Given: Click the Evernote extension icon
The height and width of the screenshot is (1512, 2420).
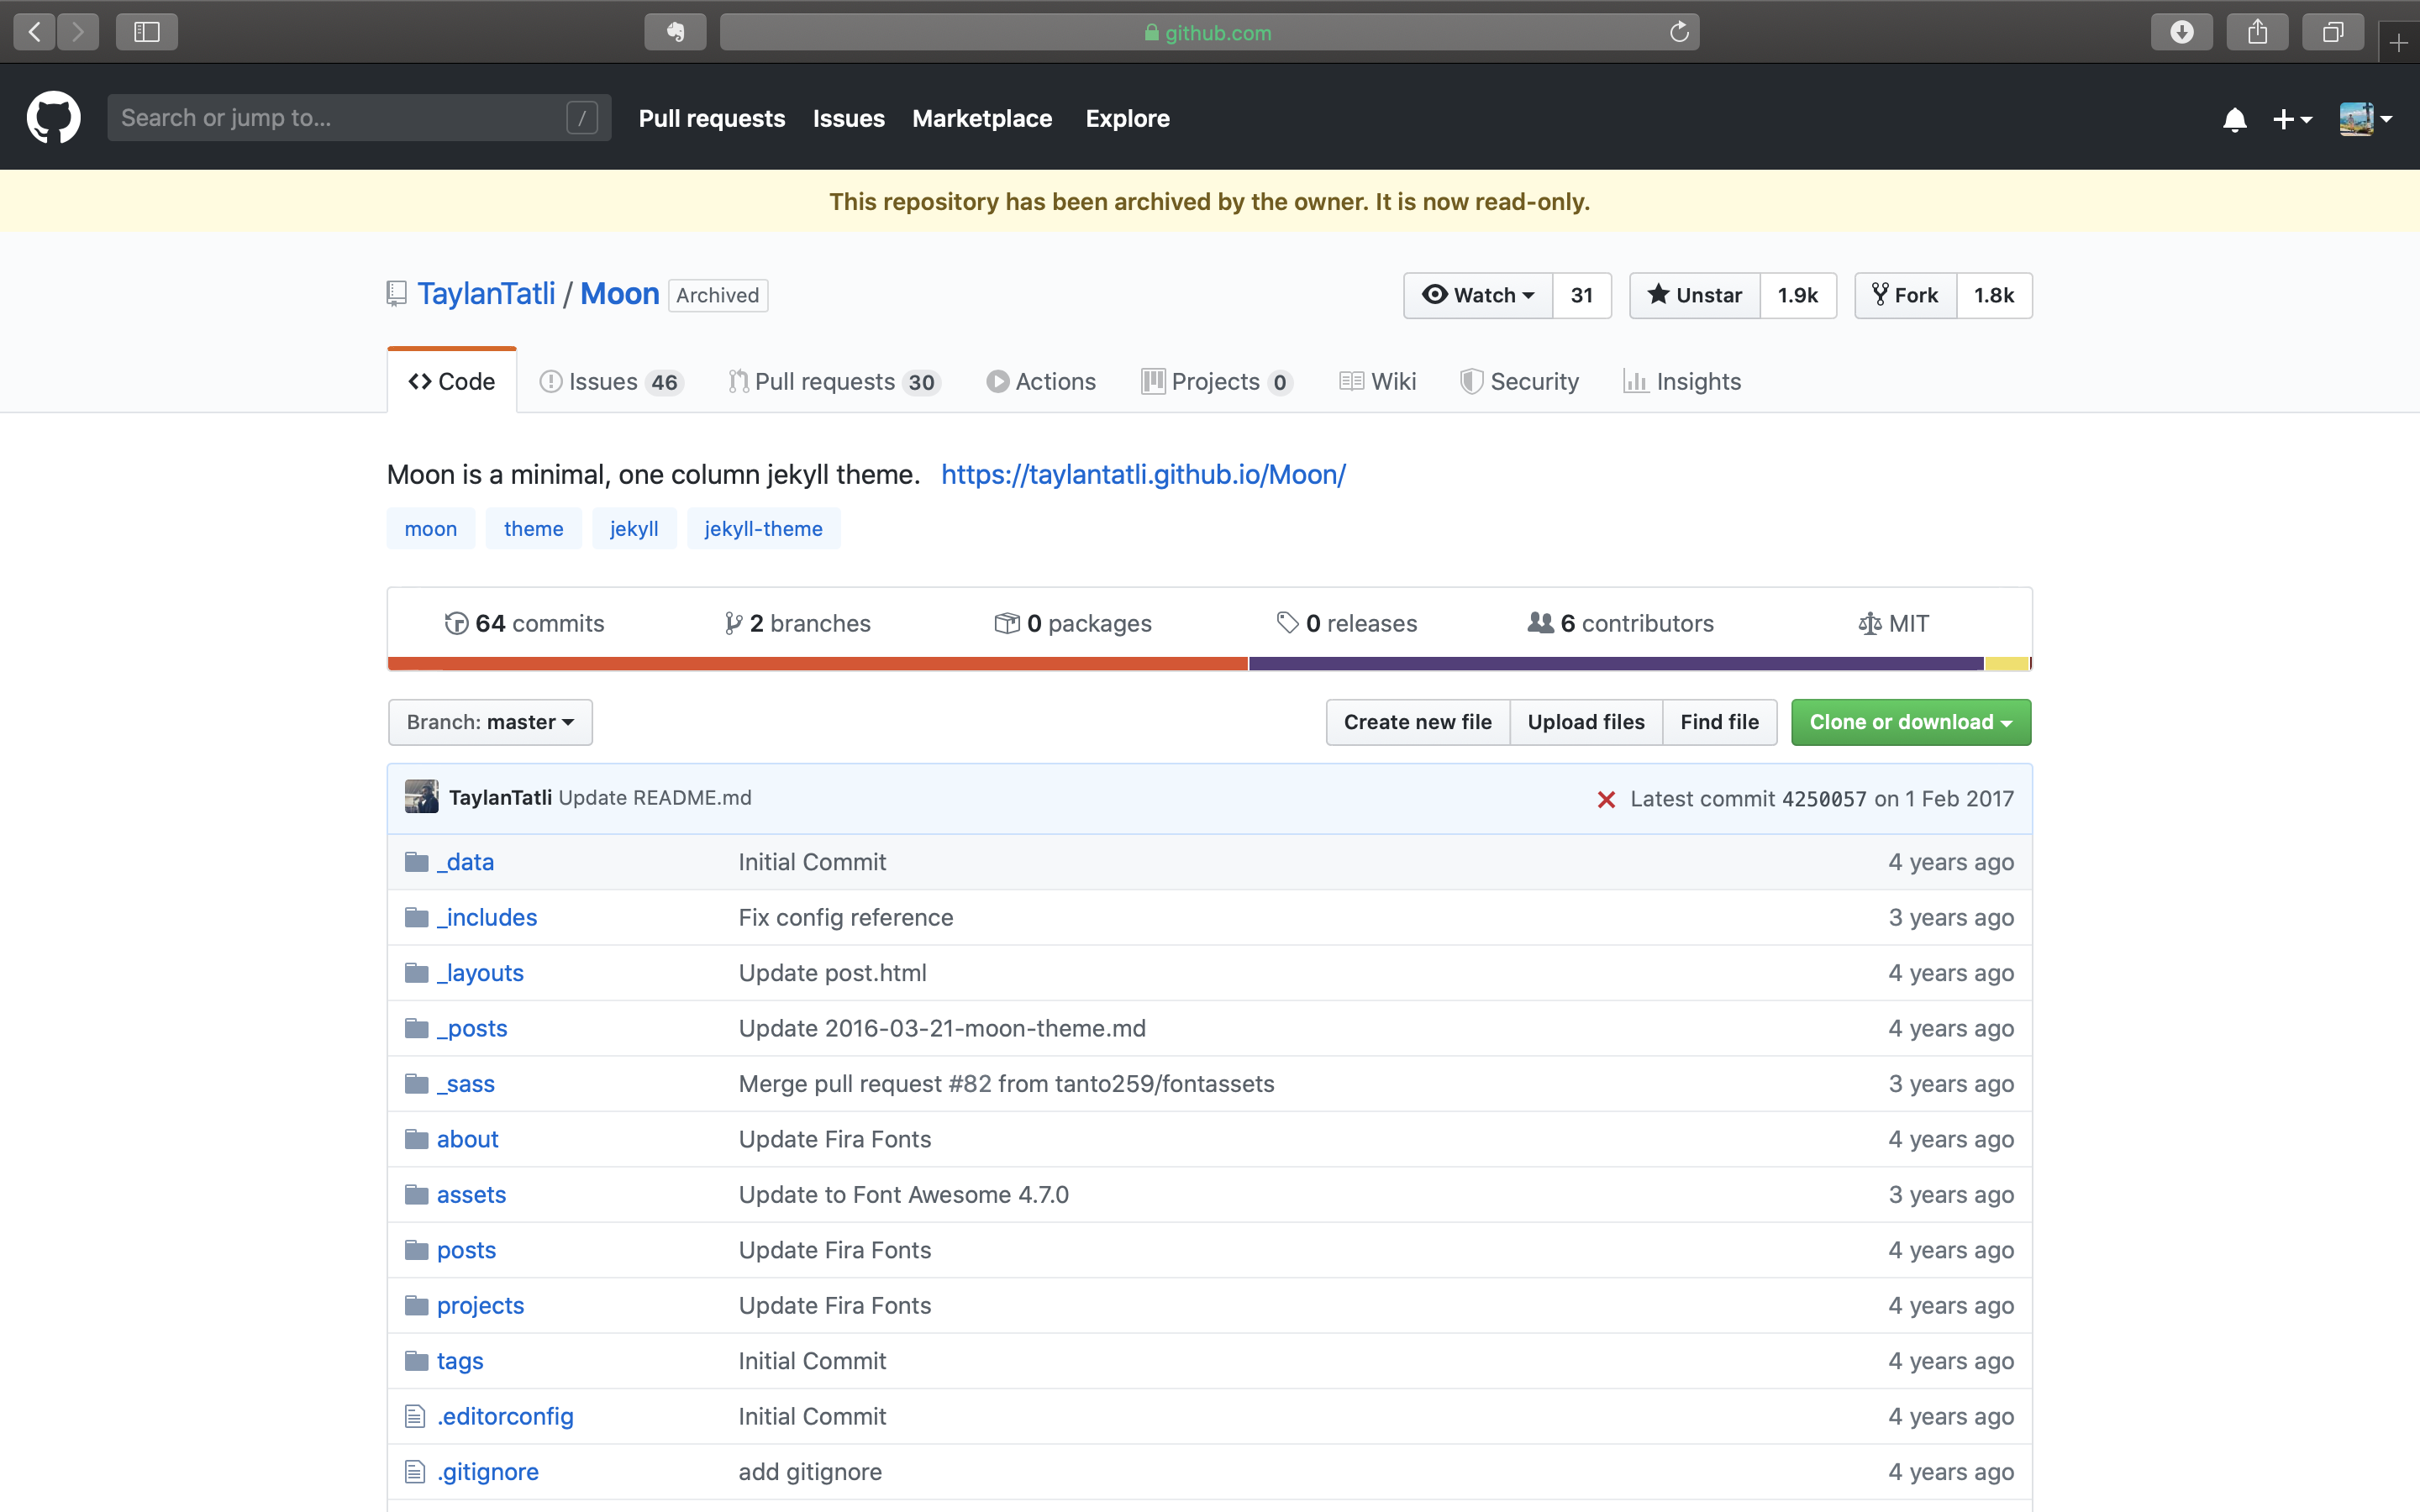Looking at the screenshot, I should pos(675,32).
